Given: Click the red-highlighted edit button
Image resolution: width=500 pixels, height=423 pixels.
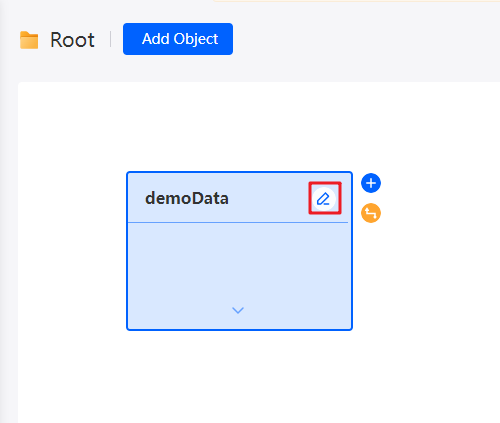Looking at the screenshot, I should pyautogui.click(x=325, y=198).
